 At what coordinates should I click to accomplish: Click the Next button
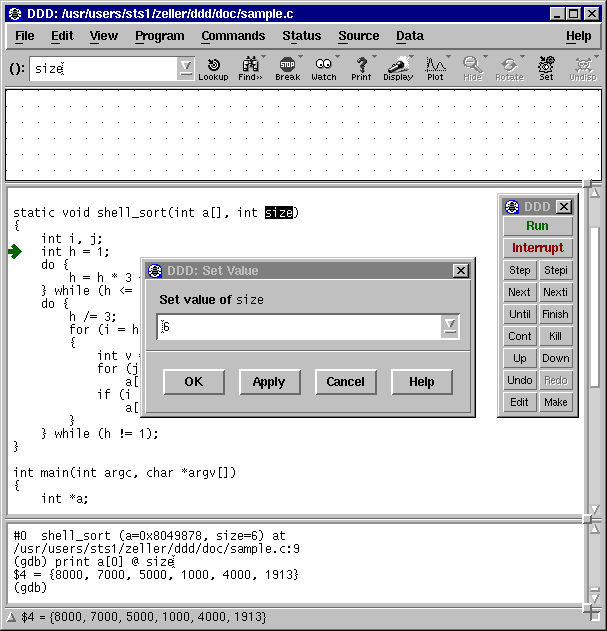(520, 292)
